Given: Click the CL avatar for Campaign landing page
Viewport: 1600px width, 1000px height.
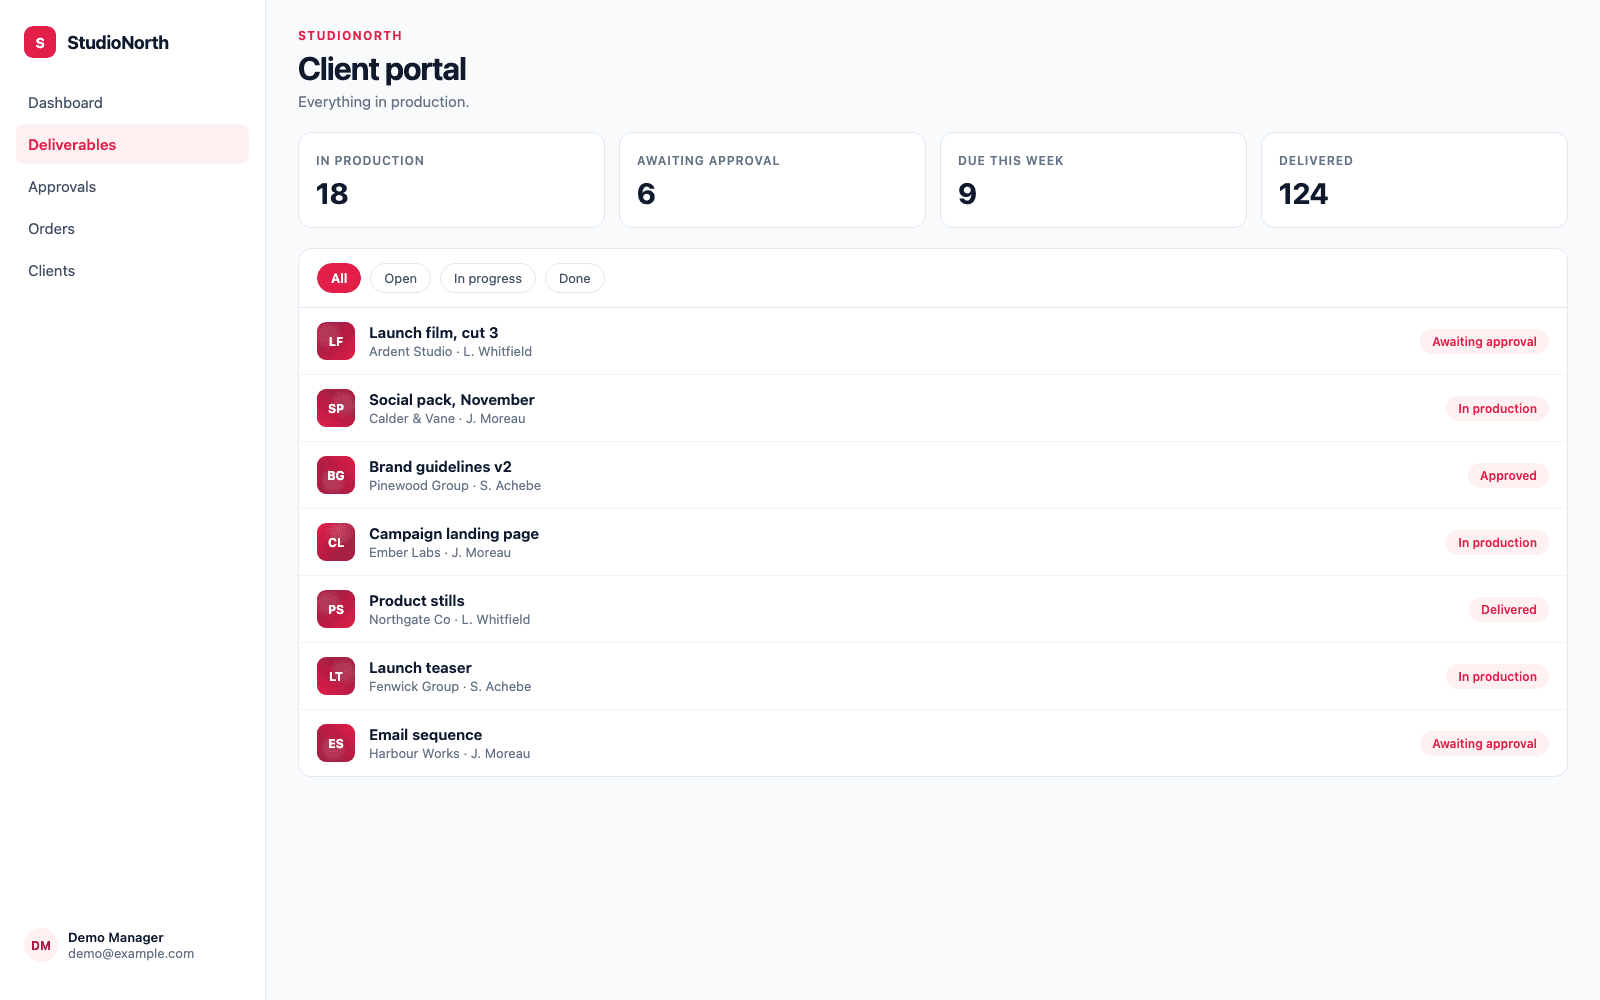Looking at the screenshot, I should point(336,542).
